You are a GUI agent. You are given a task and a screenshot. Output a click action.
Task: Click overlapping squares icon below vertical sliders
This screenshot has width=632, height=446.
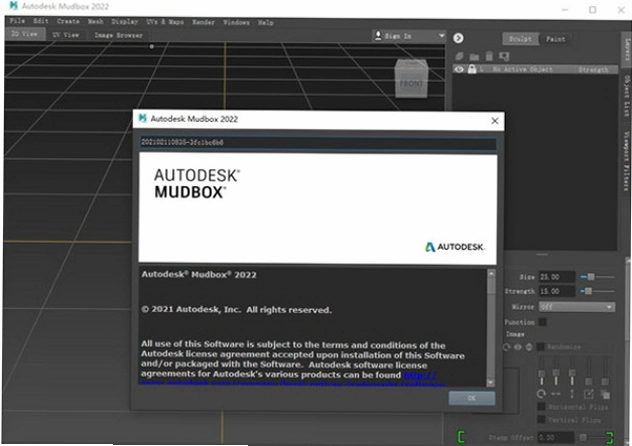click(x=605, y=394)
